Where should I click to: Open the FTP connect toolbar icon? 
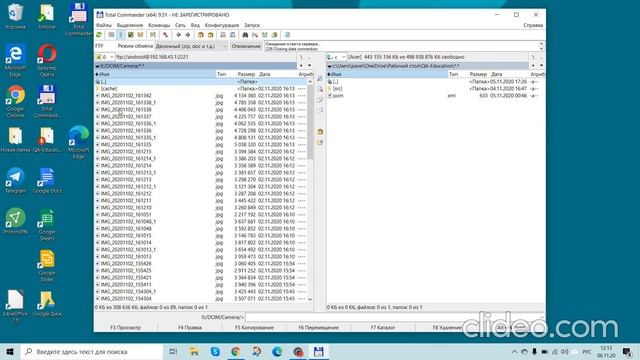223,35
